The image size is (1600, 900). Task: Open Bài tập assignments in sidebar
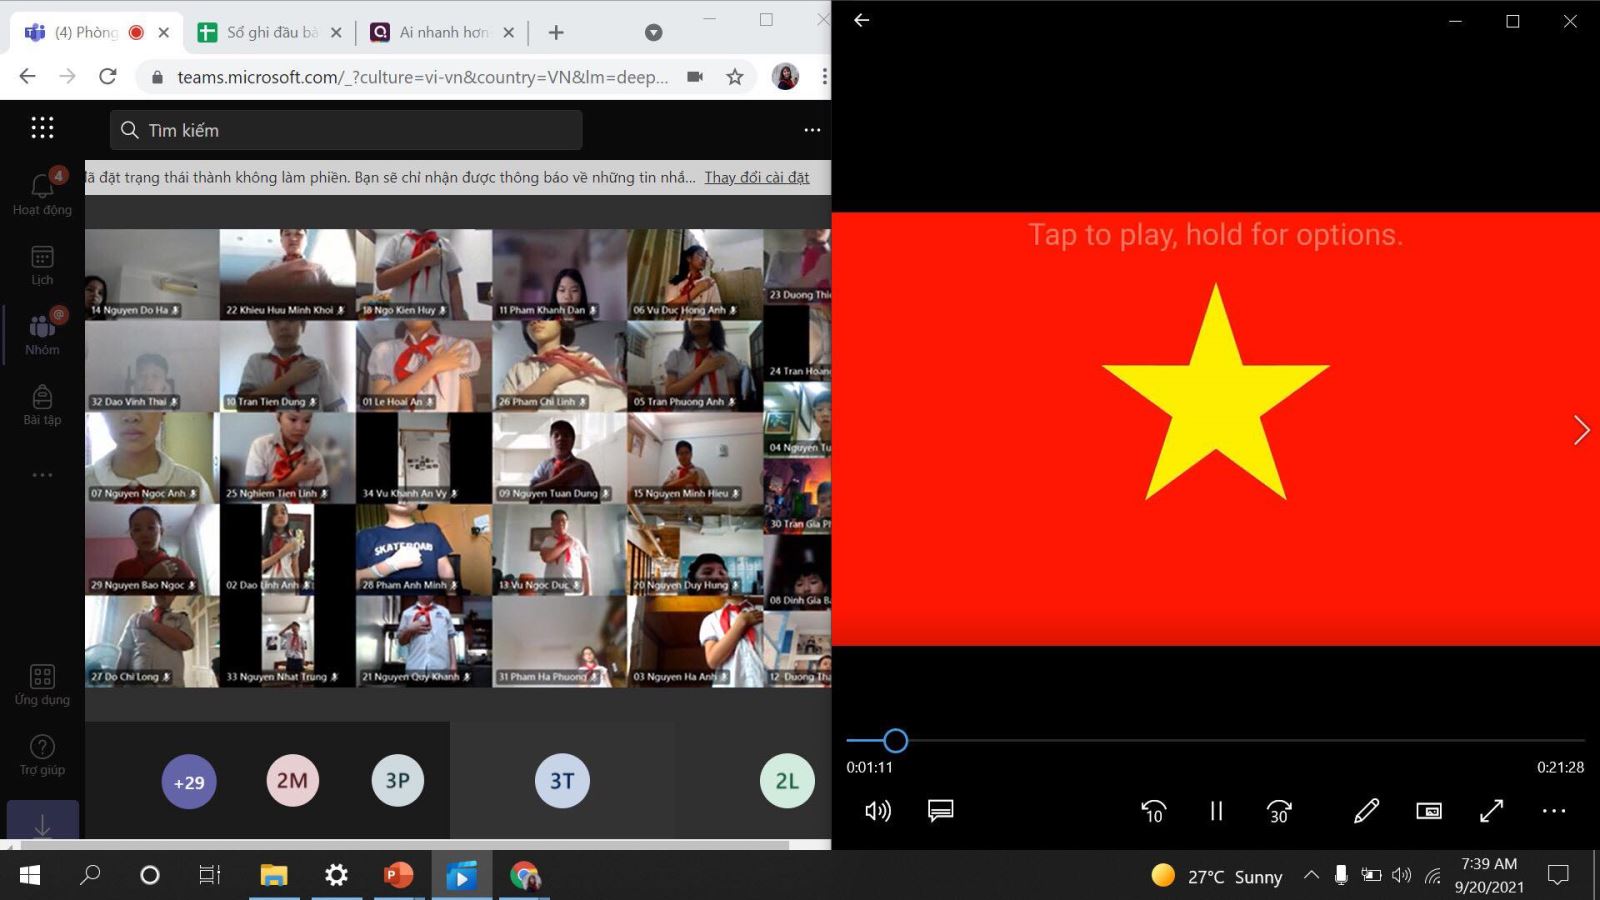coord(42,405)
